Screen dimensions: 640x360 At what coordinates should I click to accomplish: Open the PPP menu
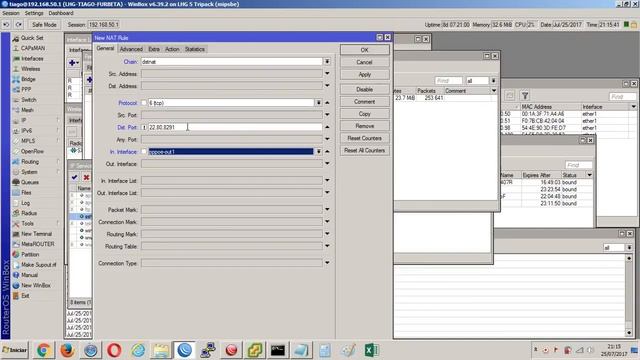click(26, 89)
